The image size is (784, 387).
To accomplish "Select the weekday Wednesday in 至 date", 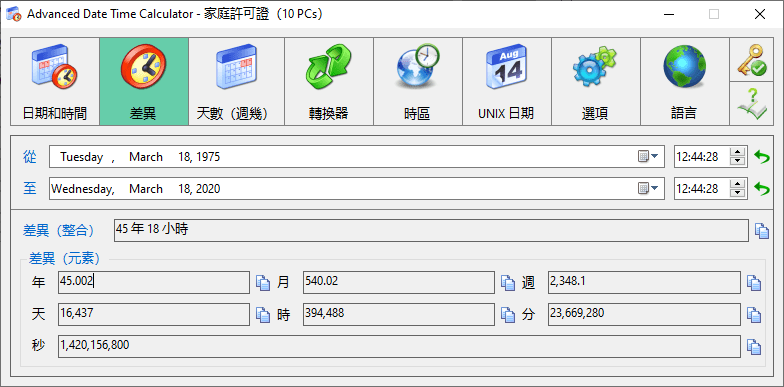I will coord(82,188).
